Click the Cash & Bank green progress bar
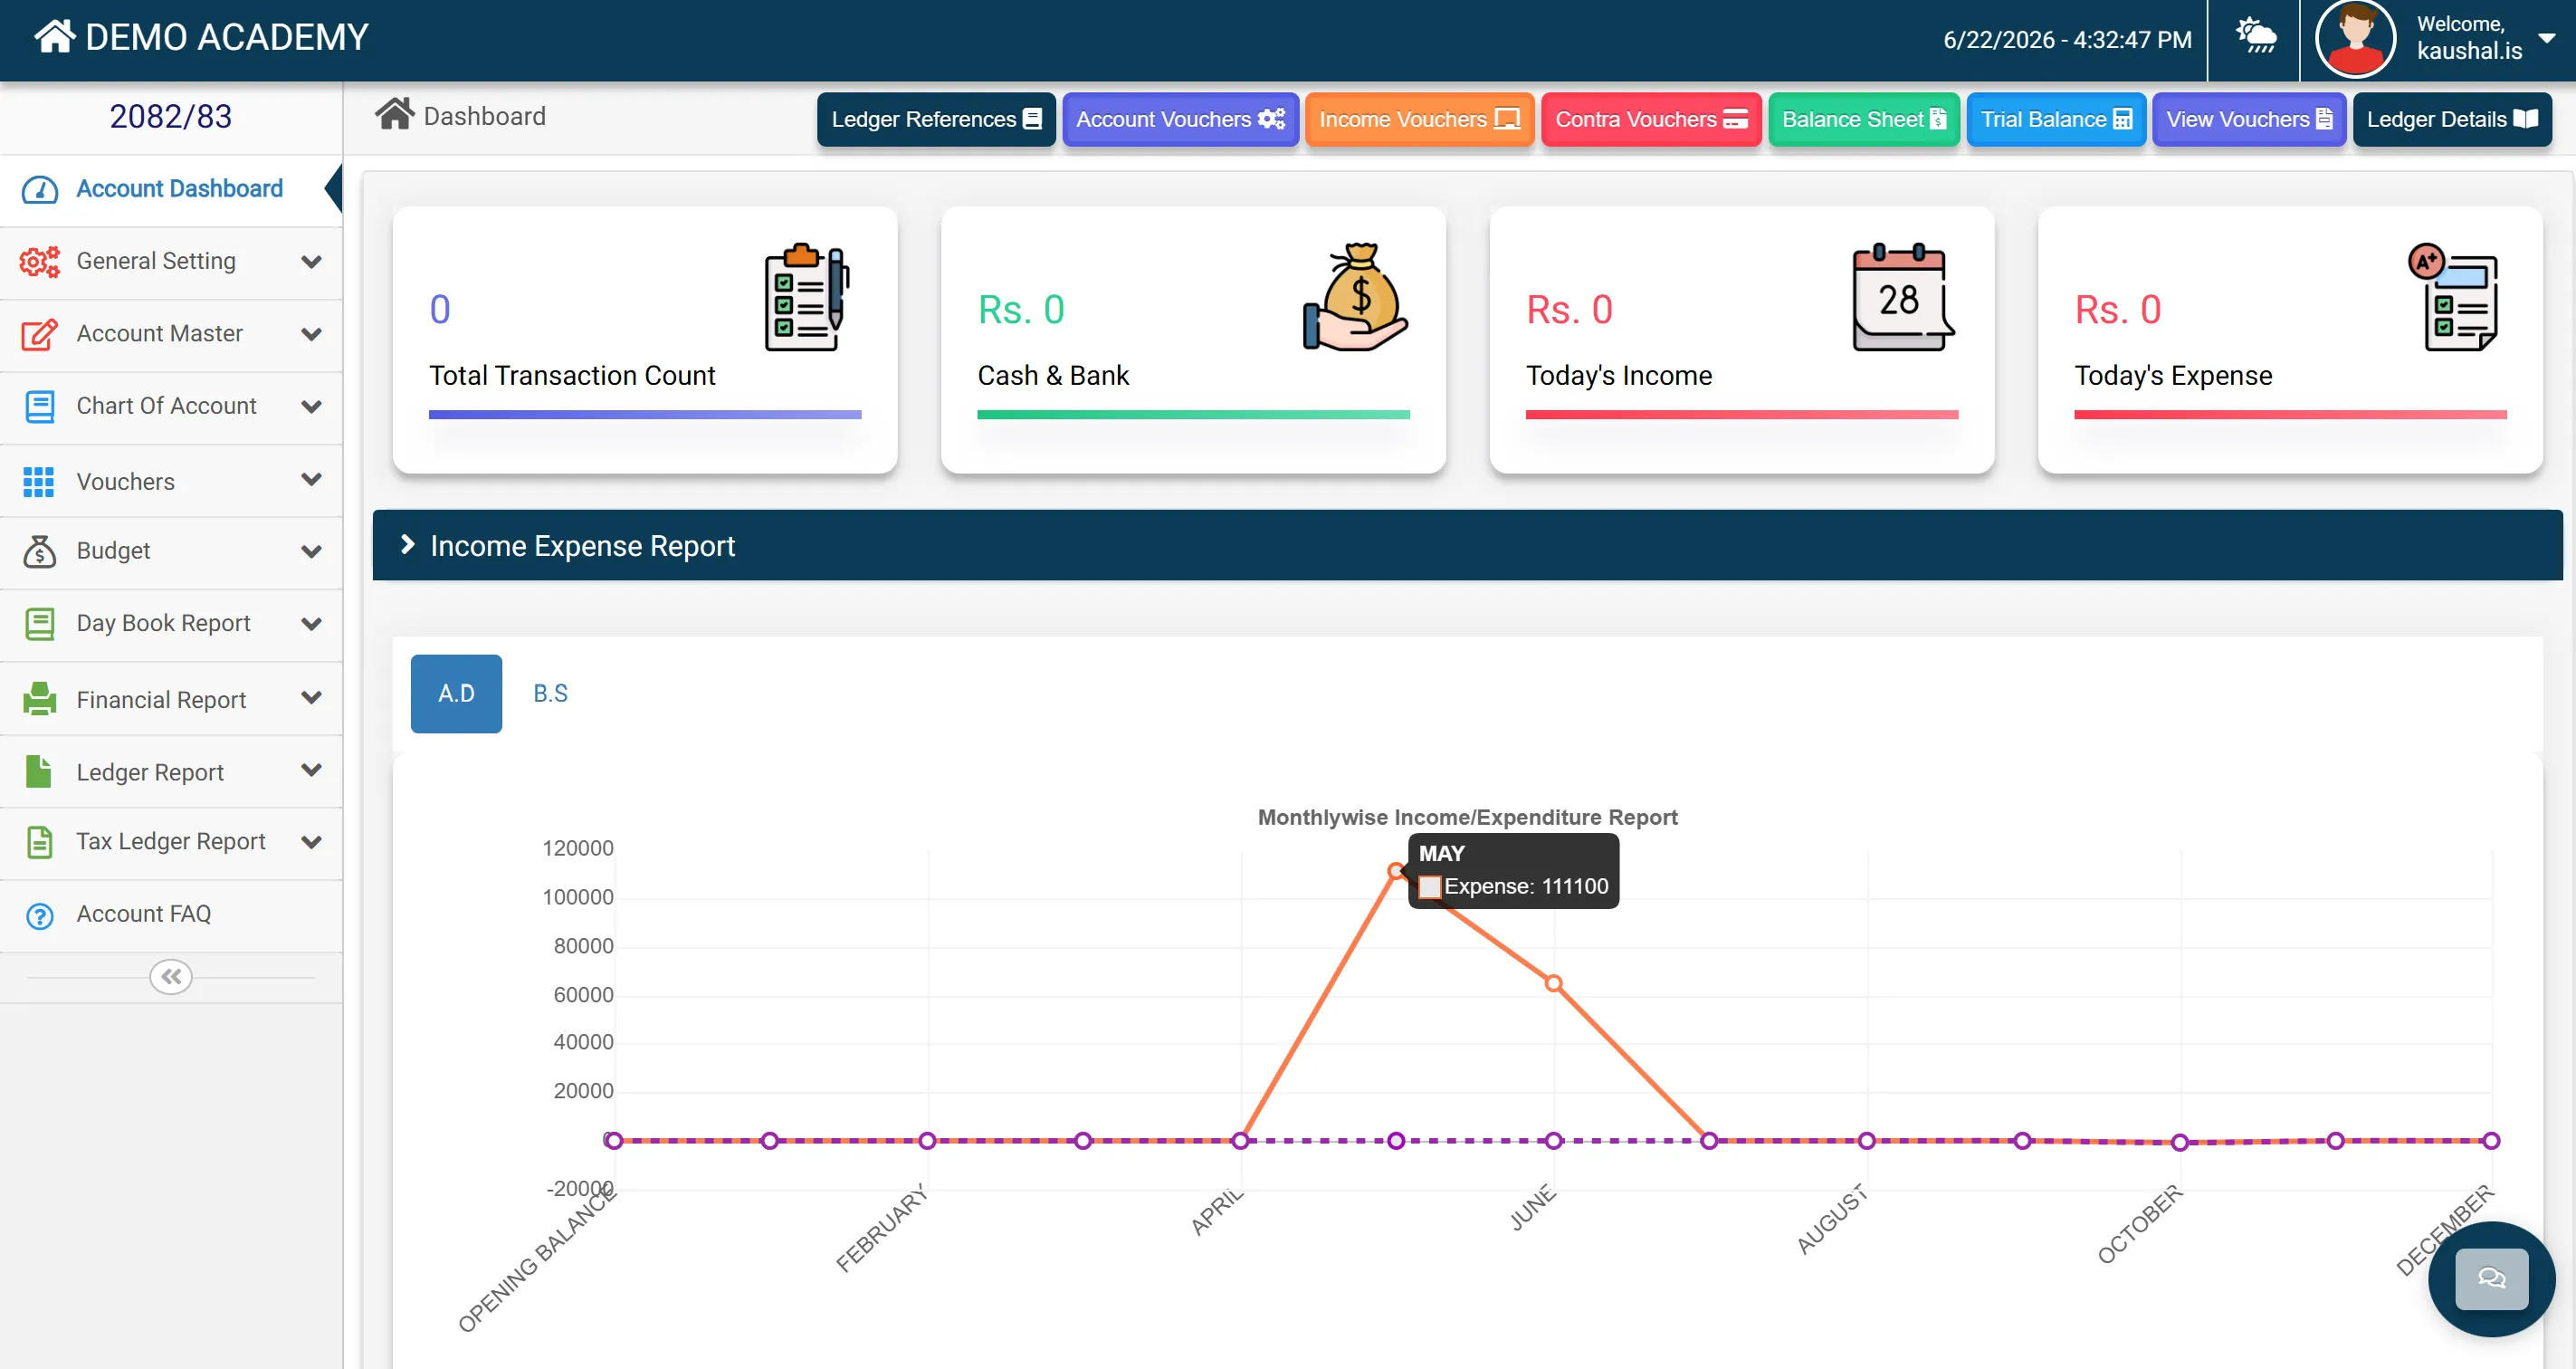 tap(1193, 414)
